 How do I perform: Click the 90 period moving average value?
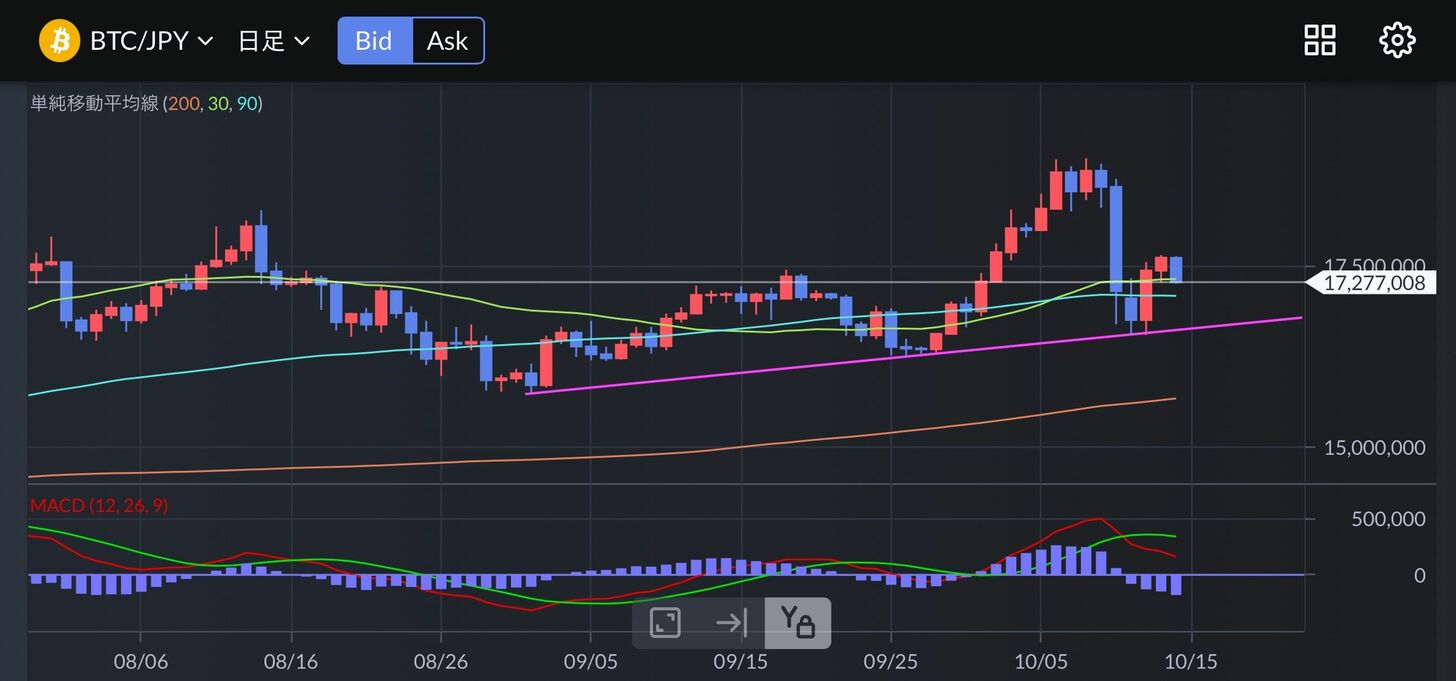click(247, 104)
